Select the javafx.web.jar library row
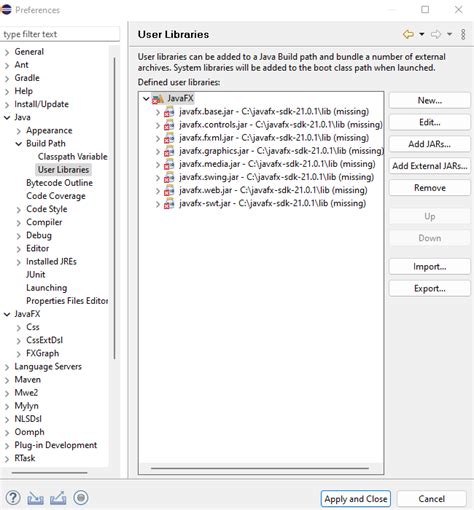Viewport: 474px width, 510px height. [x=273, y=190]
